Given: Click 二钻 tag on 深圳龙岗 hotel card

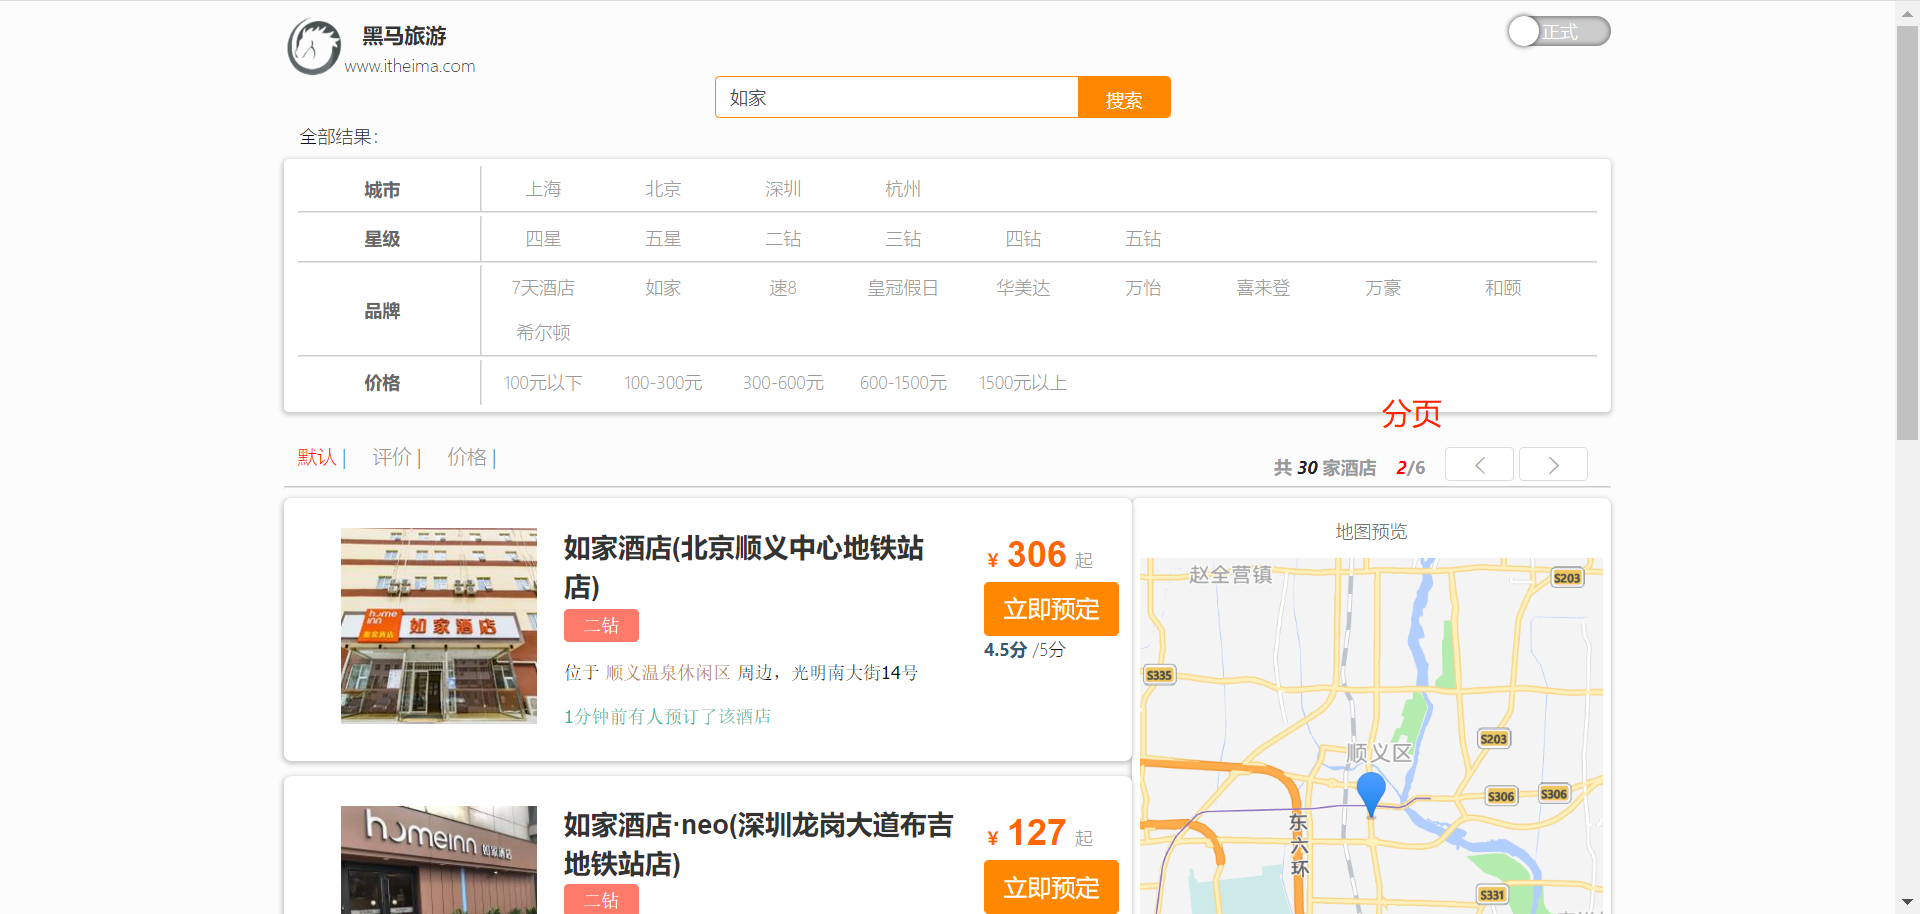Looking at the screenshot, I should click(601, 900).
